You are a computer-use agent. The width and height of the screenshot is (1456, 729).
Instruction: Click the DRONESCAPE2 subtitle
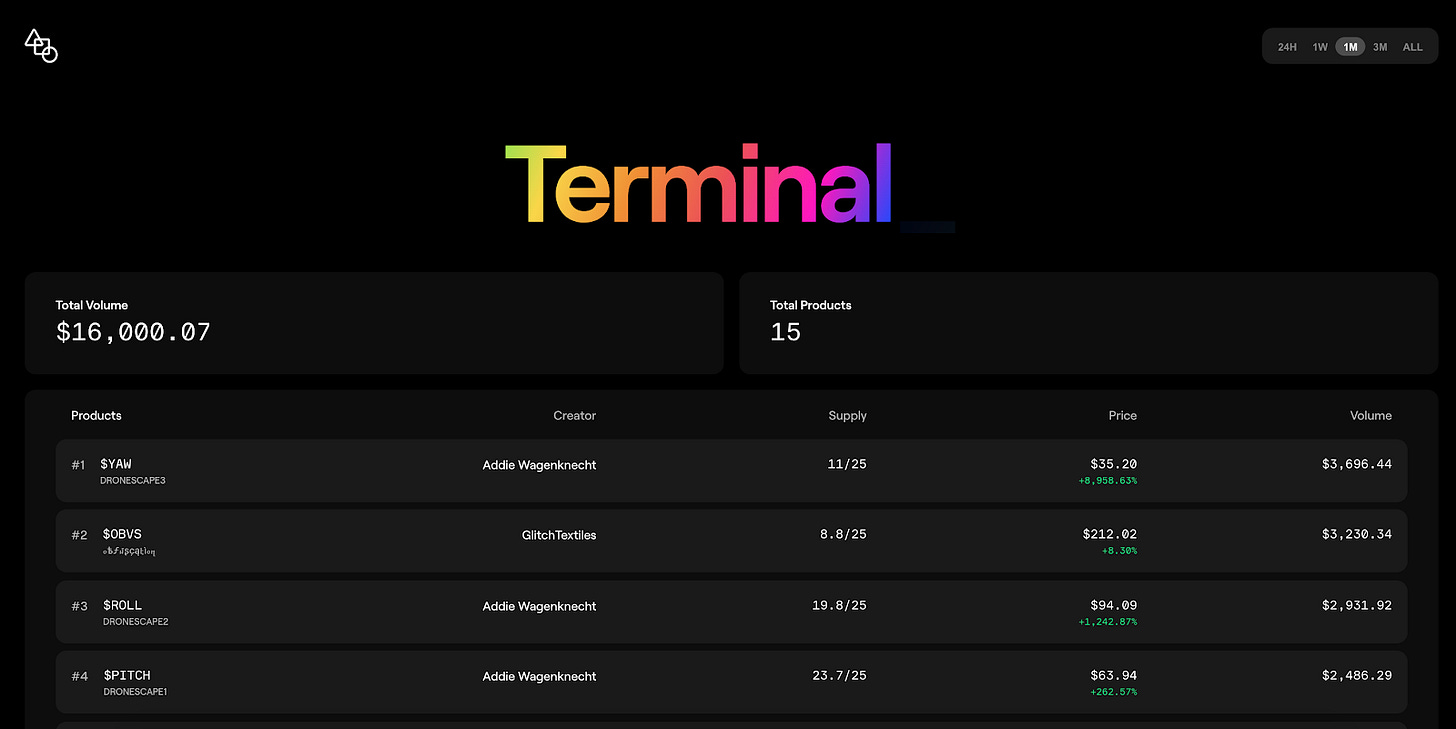(x=135, y=622)
